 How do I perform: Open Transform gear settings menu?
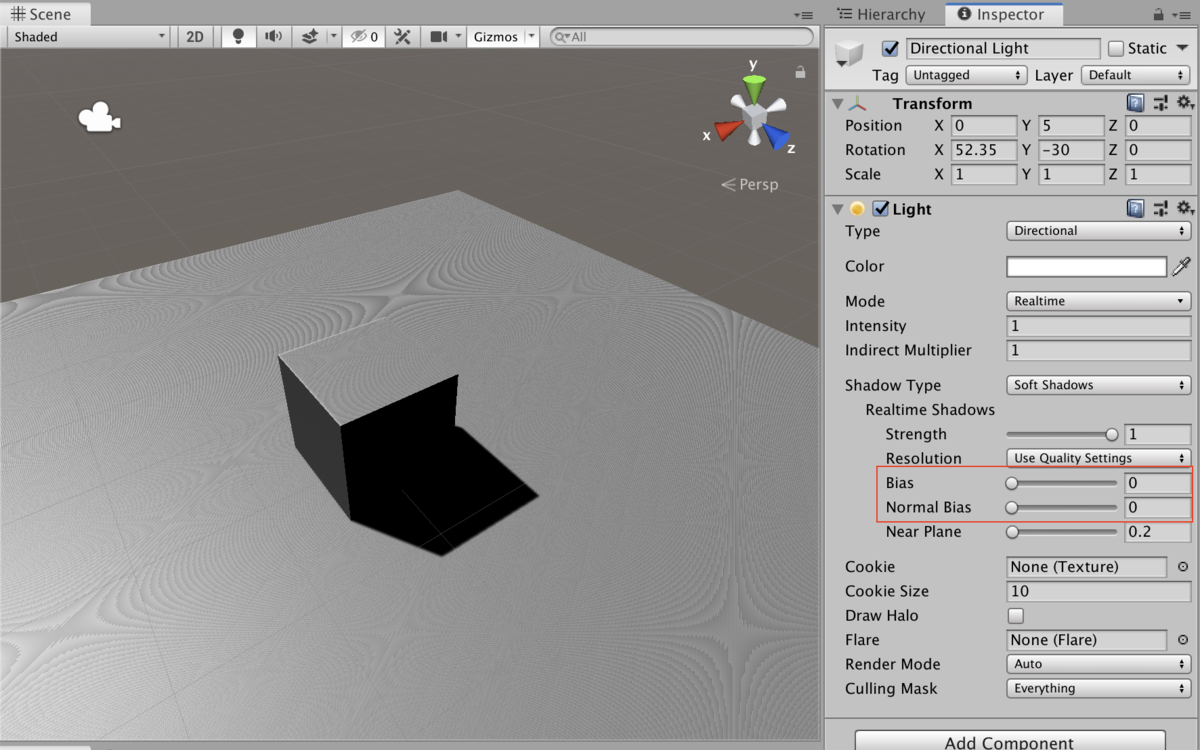[x=1185, y=103]
